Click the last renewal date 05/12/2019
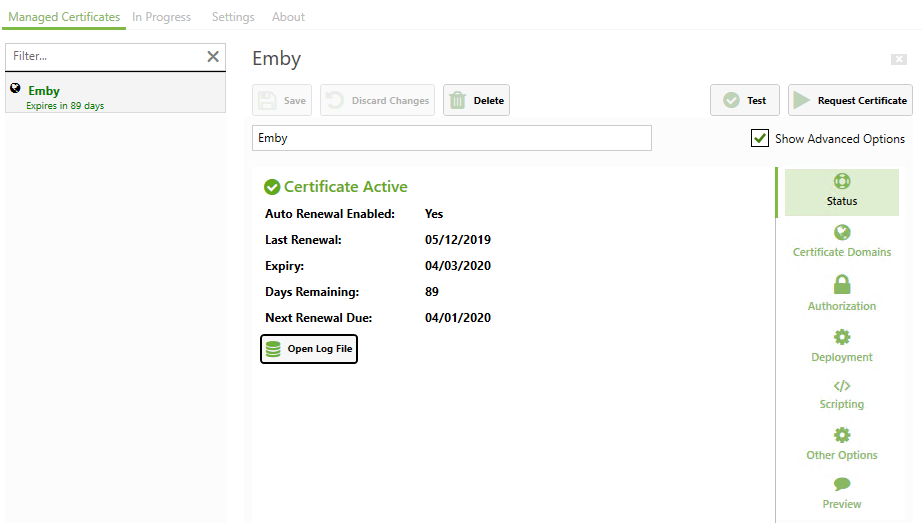 [x=457, y=240]
